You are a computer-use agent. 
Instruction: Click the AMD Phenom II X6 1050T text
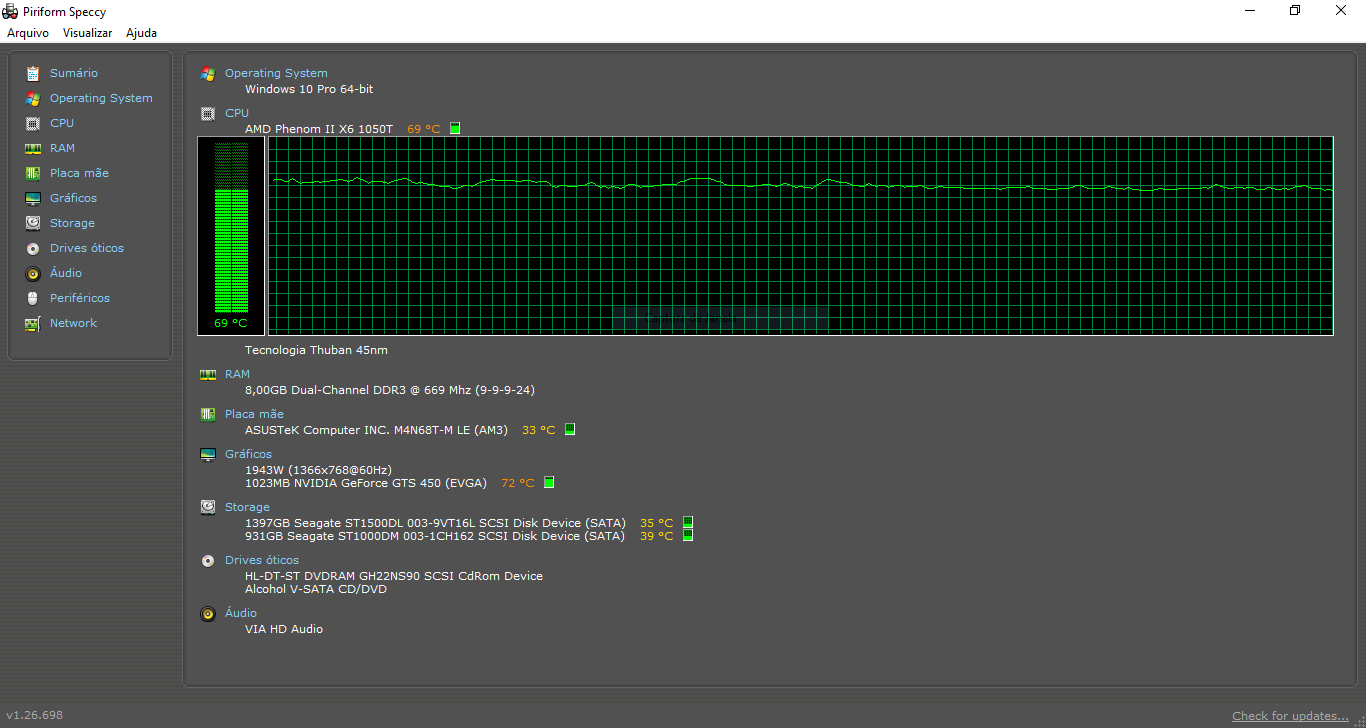tap(319, 129)
